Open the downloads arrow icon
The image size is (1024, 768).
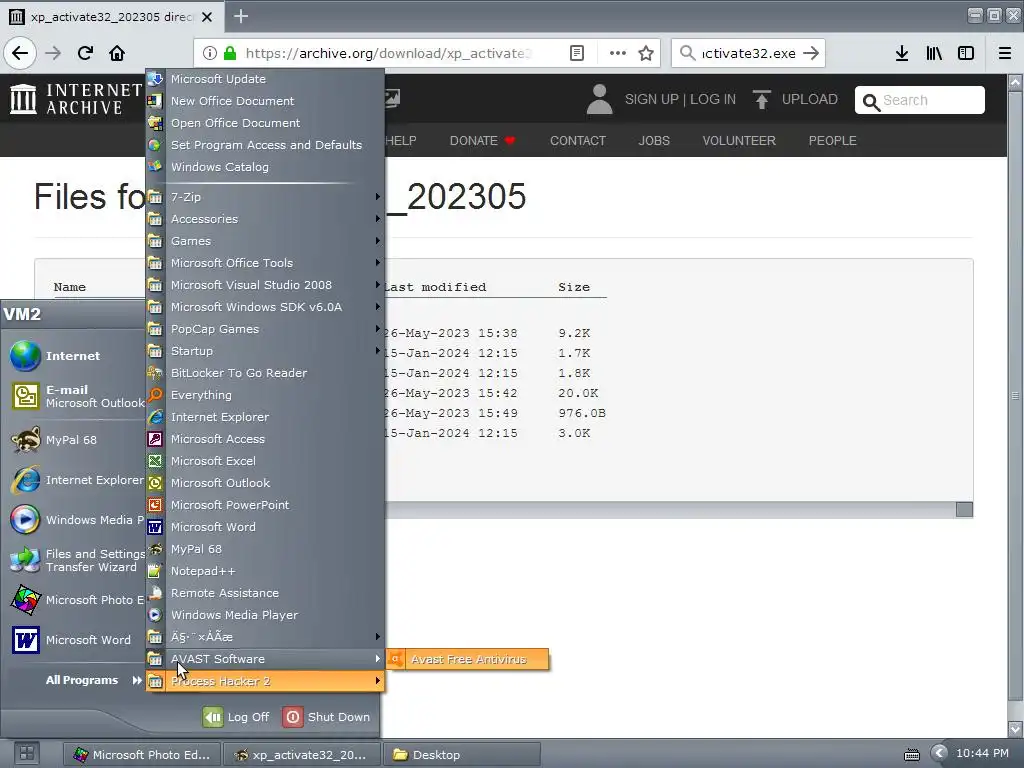902,53
